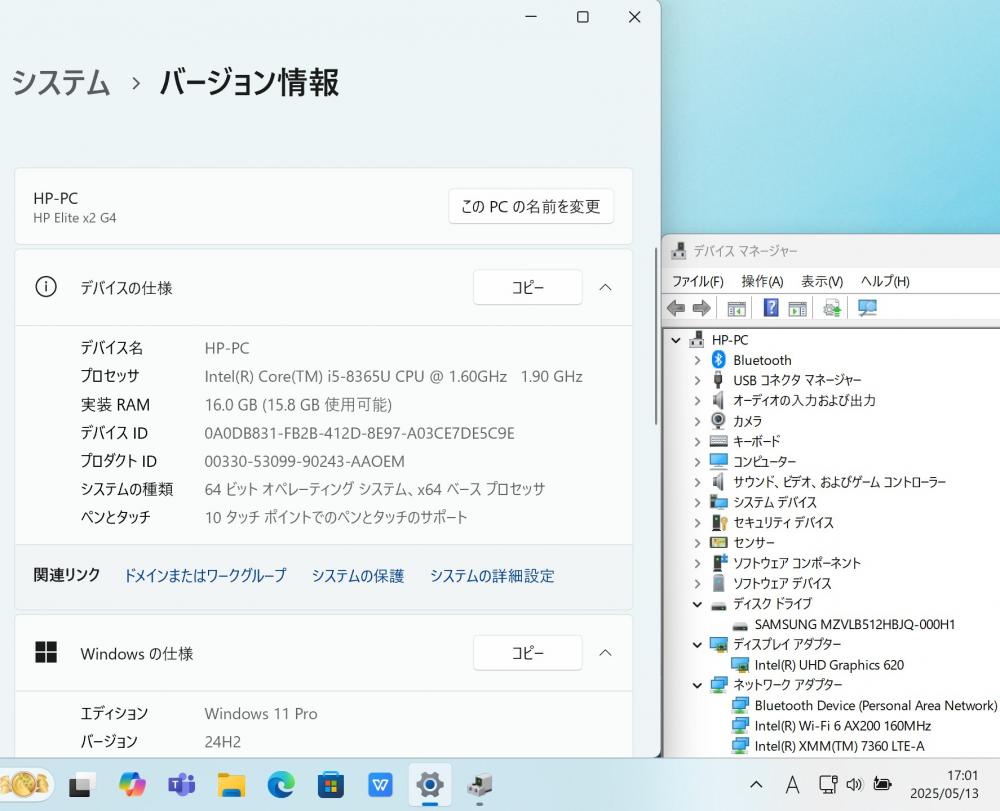Viewport: 1000px width, 811px height.
Task: Click the IME input mode 'A' tray icon
Action: tap(792, 785)
